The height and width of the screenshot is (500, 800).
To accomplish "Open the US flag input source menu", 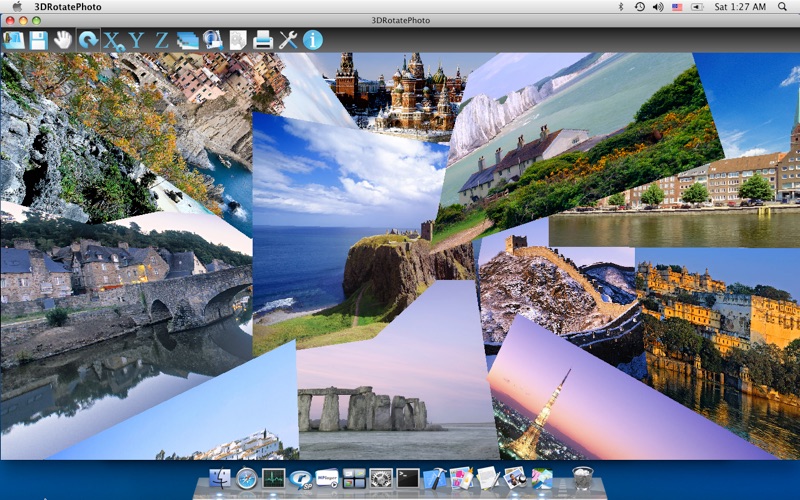I will point(677,7).
